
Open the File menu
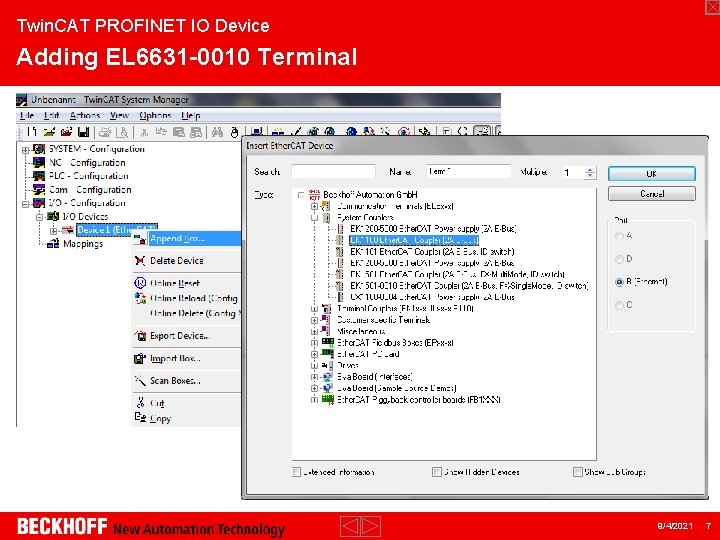tap(27, 115)
